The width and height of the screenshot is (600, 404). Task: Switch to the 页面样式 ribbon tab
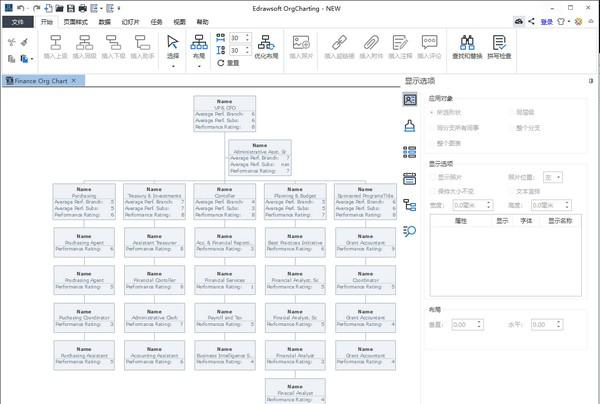pyautogui.click(x=75, y=22)
